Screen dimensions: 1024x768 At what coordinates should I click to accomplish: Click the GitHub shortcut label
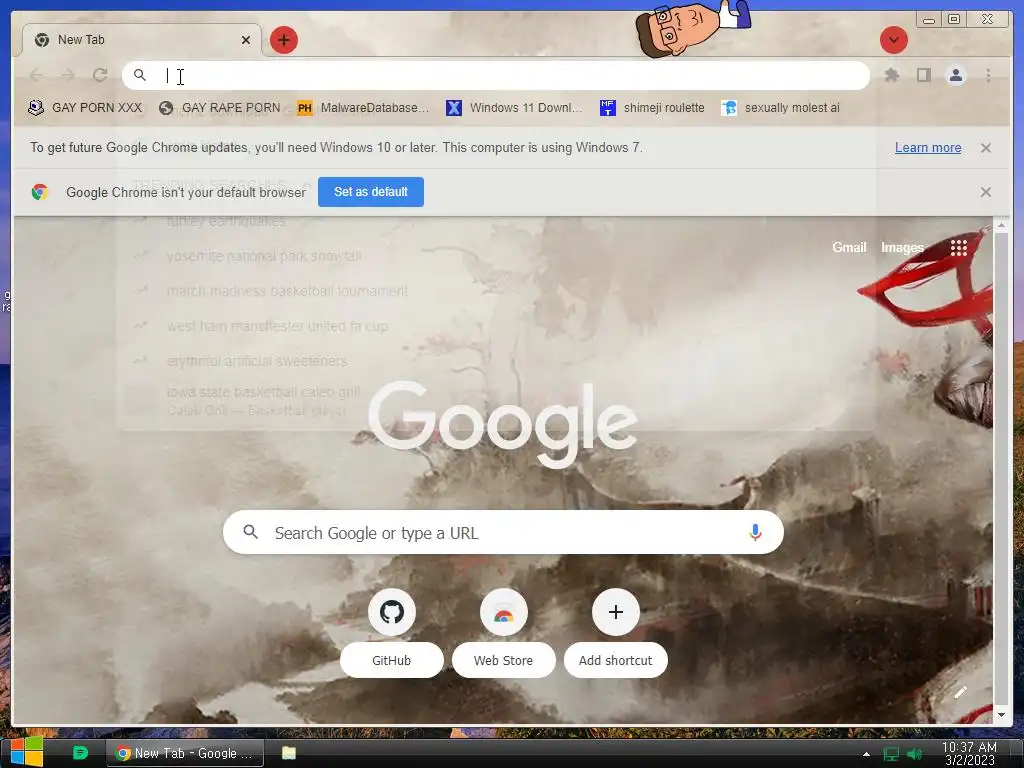tap(391, 660)
